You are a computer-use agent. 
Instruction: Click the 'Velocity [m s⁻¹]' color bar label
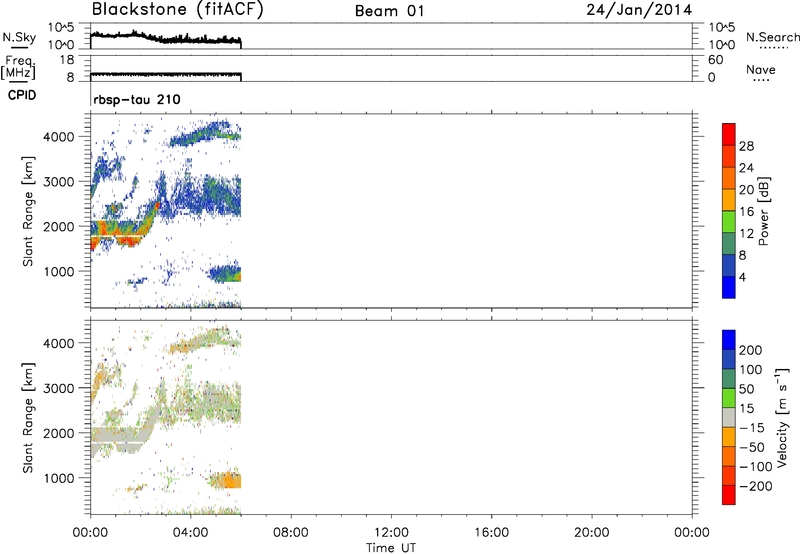point(782,417)
